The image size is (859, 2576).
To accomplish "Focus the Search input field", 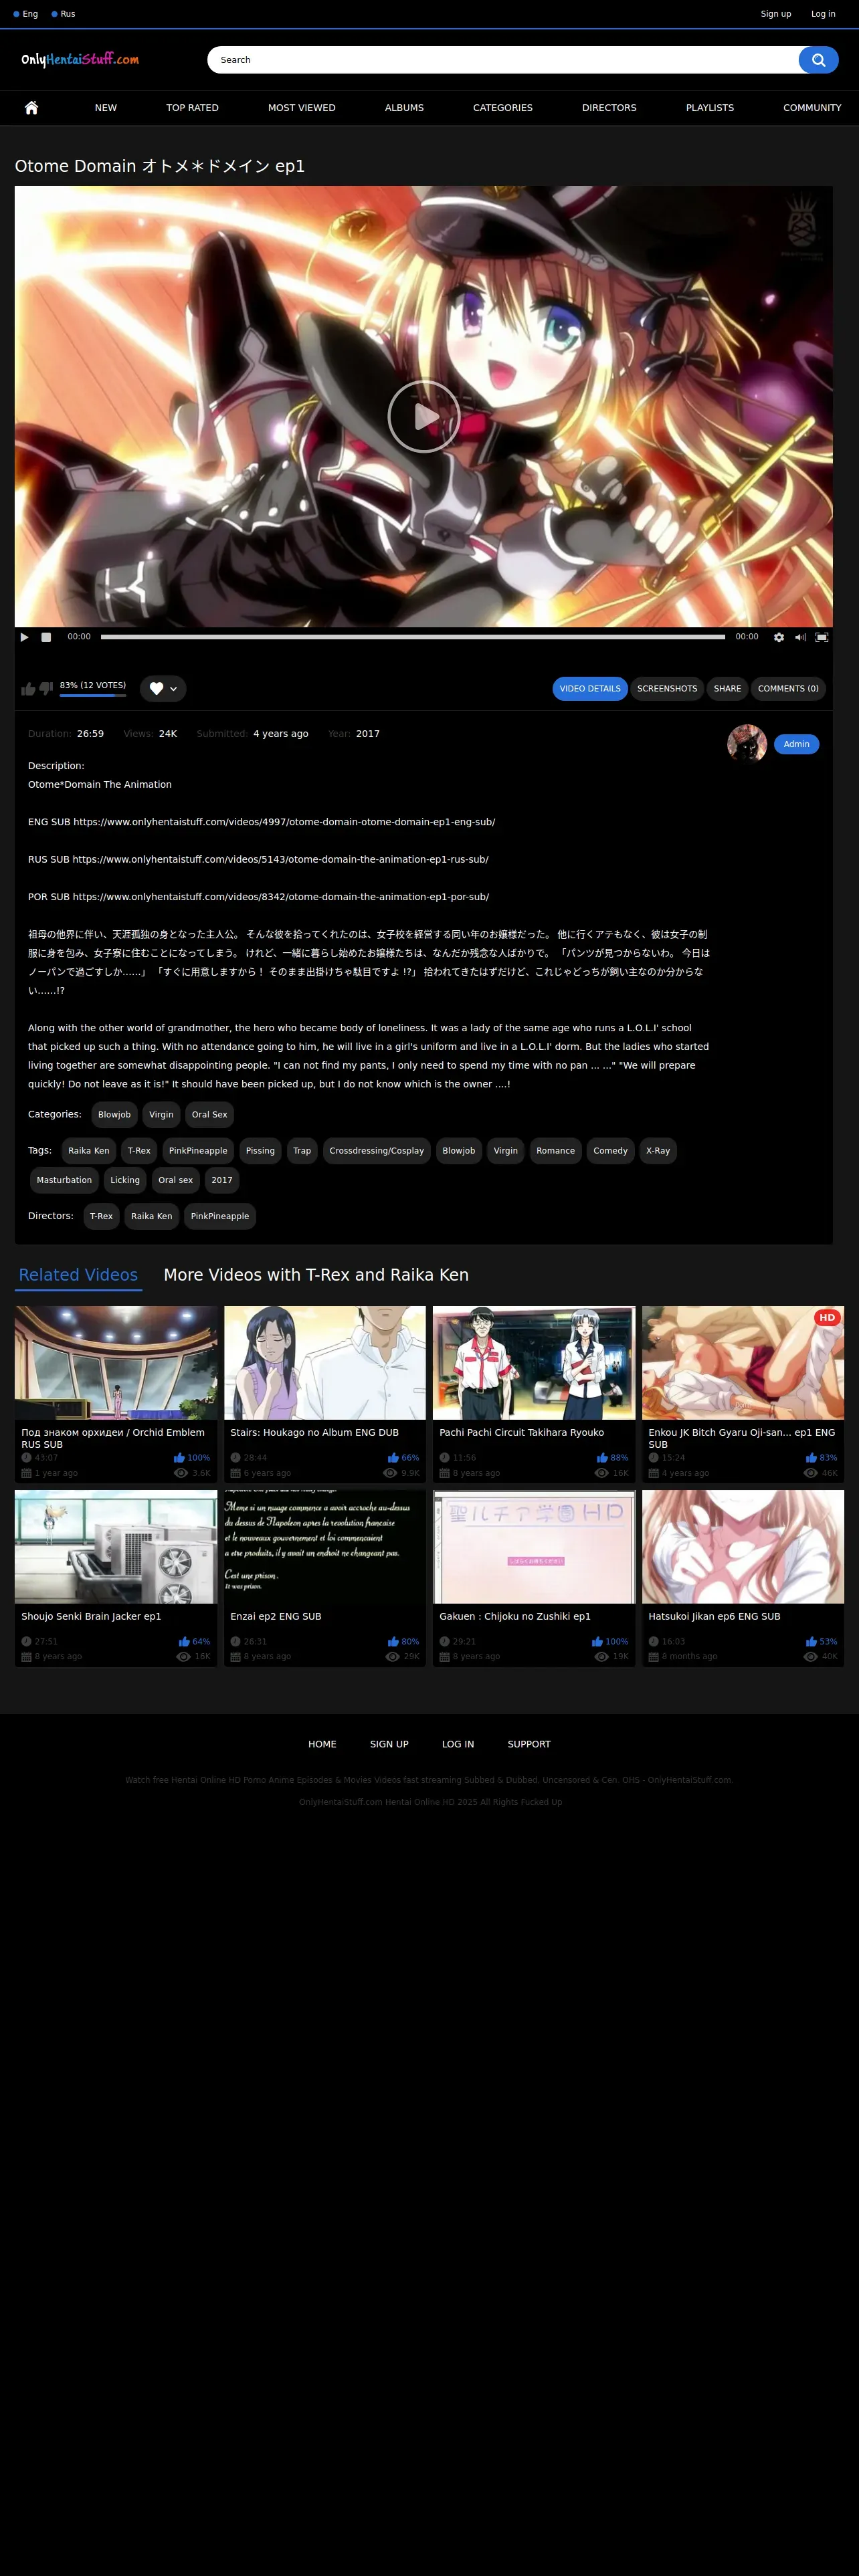I will coord(502,60).
